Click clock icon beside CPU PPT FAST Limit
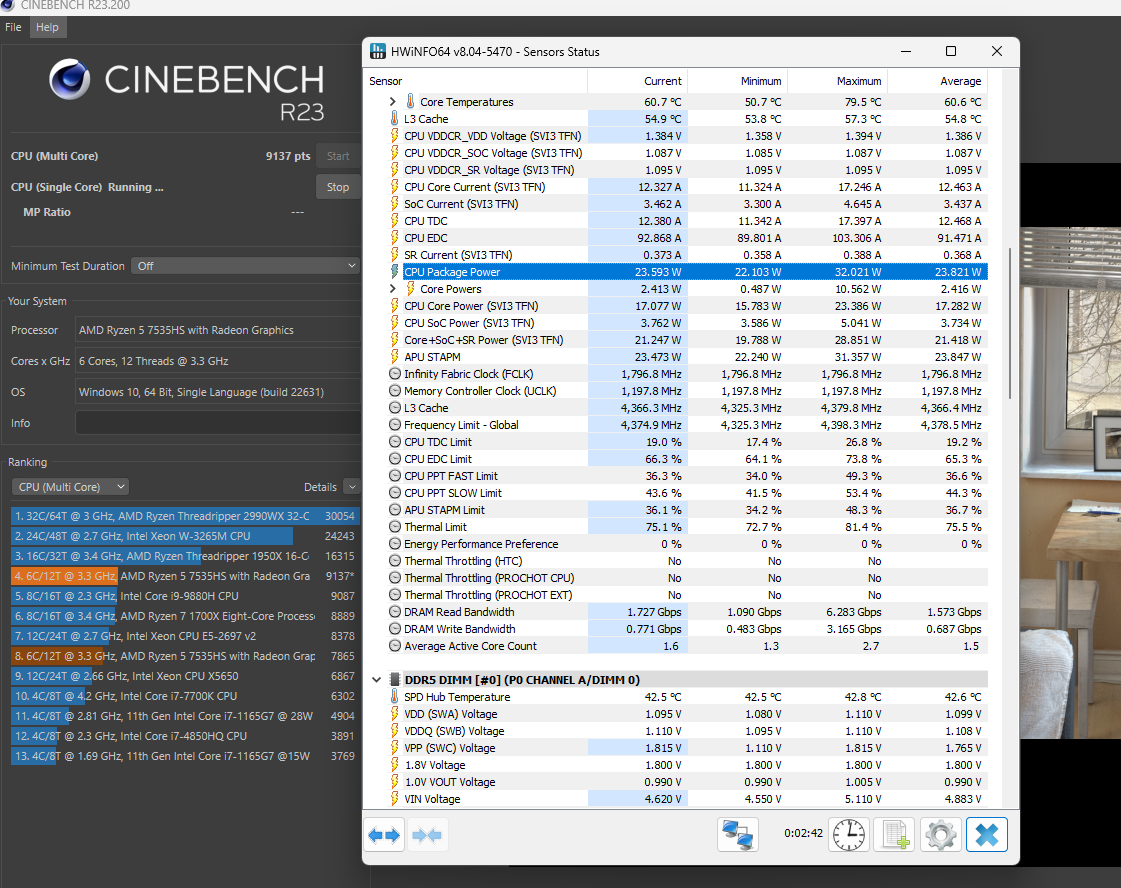Screen dimensions: 1121x888 pyautogui.click(x=395, y=476)
